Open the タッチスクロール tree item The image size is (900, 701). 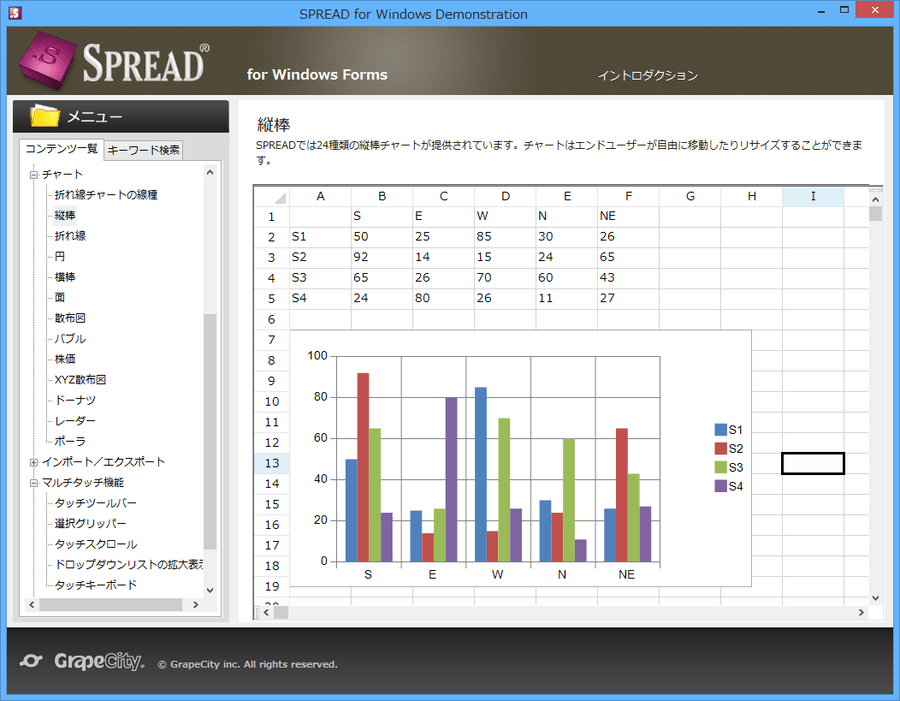pos(96,544)
